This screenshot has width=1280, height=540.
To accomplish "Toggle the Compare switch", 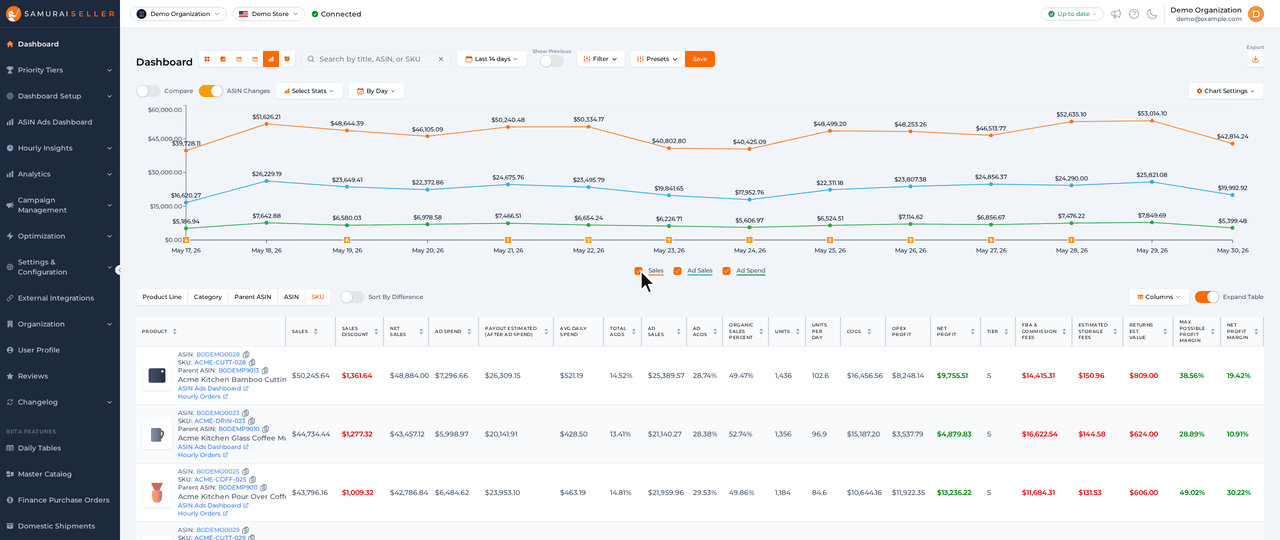I will (148, 91).
